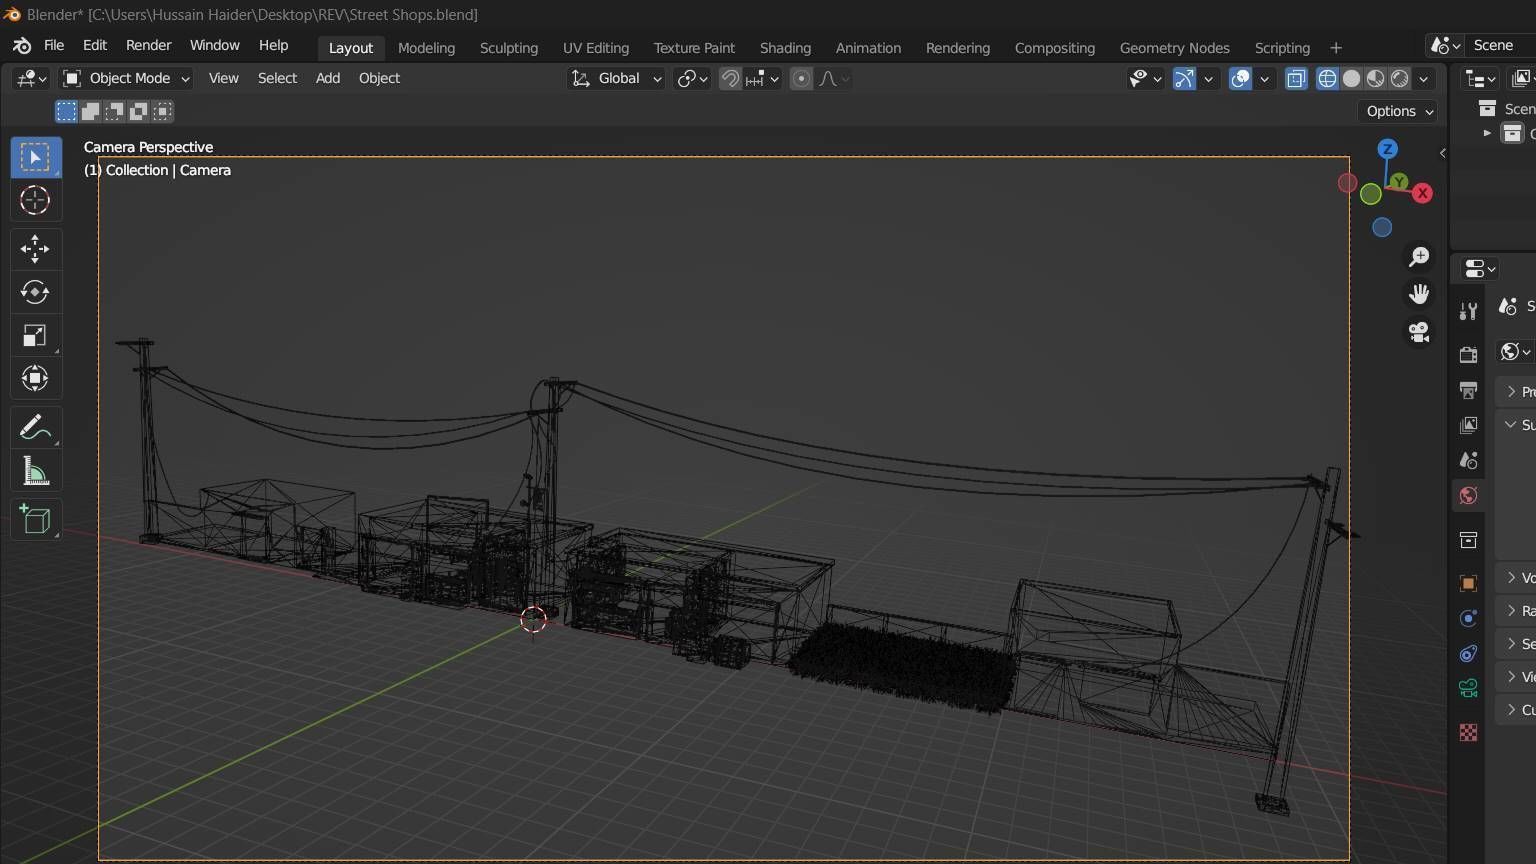
Task: Switch to Rendered viewport shading
Action: [1400, 78]
